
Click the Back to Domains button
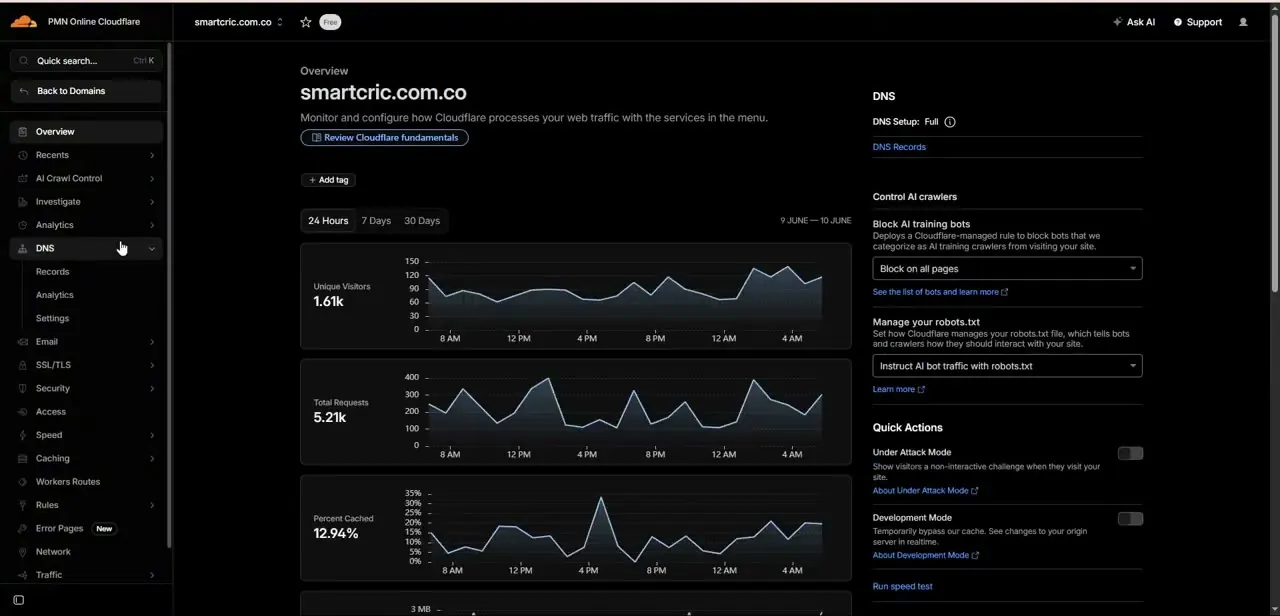[x=86, y=91]
